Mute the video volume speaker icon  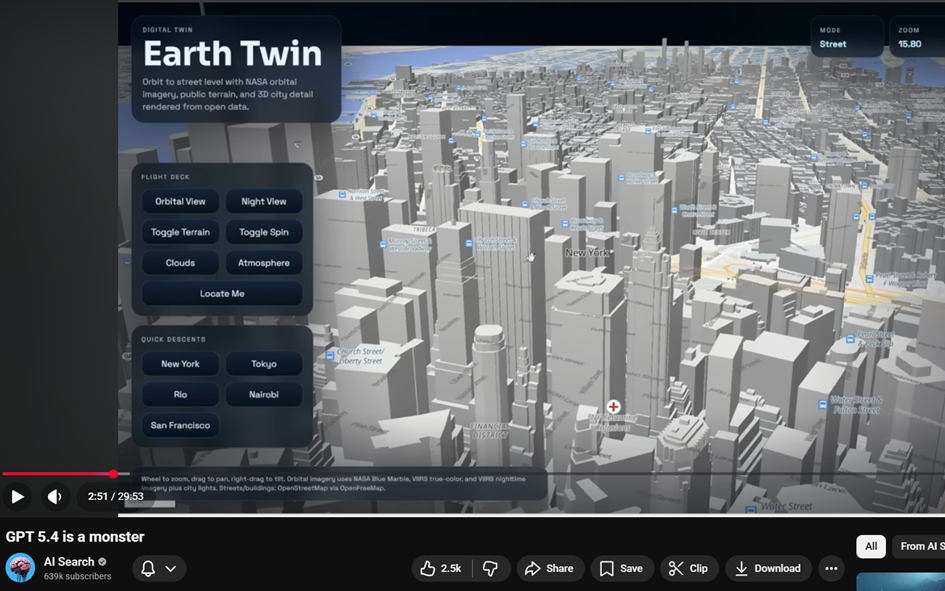55,496
